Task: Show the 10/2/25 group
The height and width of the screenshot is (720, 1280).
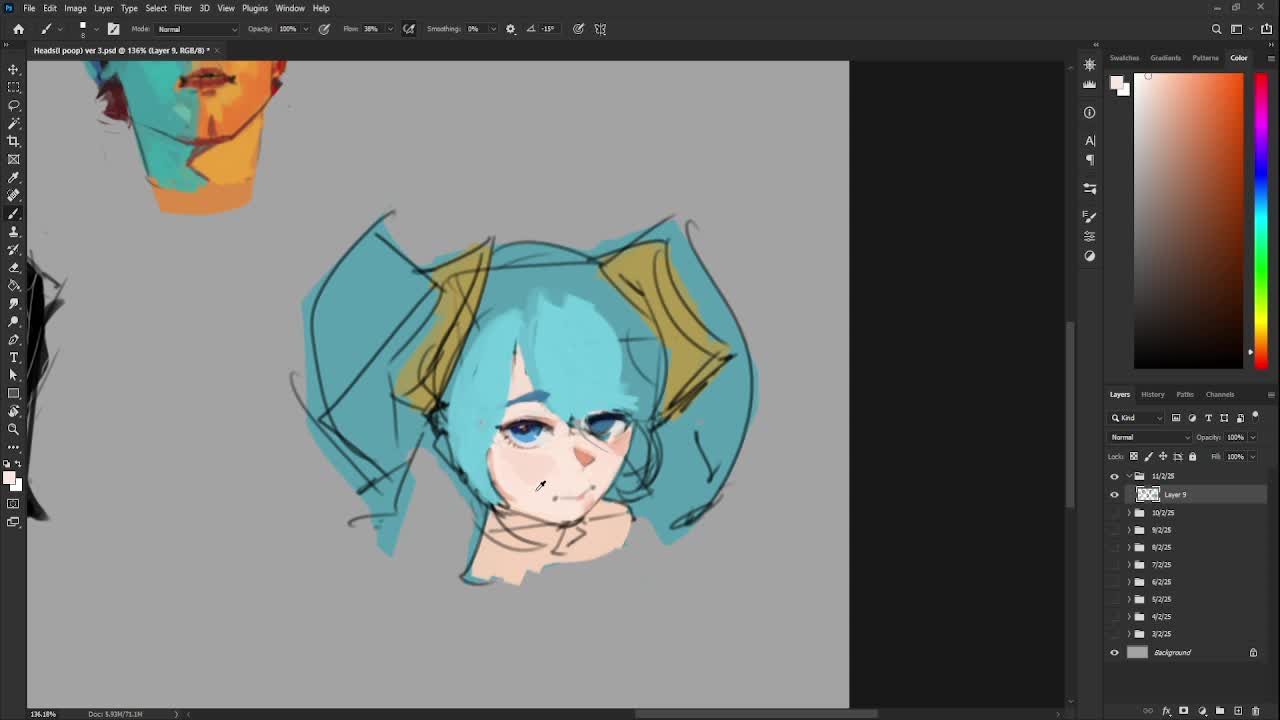Action: pyautogui.click(x=1114, y=512)
